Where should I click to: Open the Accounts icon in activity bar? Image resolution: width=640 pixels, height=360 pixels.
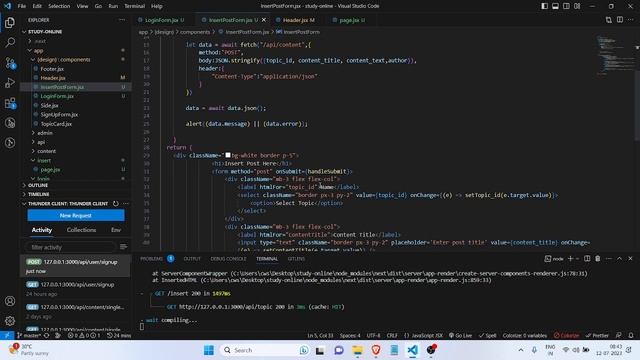point(10,301)
